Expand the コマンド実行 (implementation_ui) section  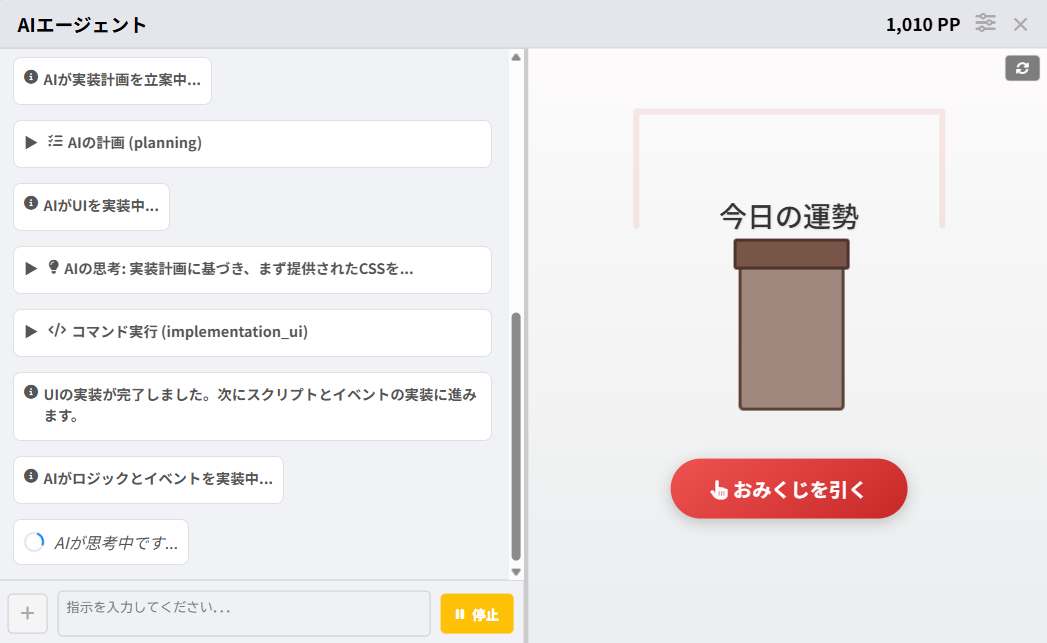click(32, 332)
